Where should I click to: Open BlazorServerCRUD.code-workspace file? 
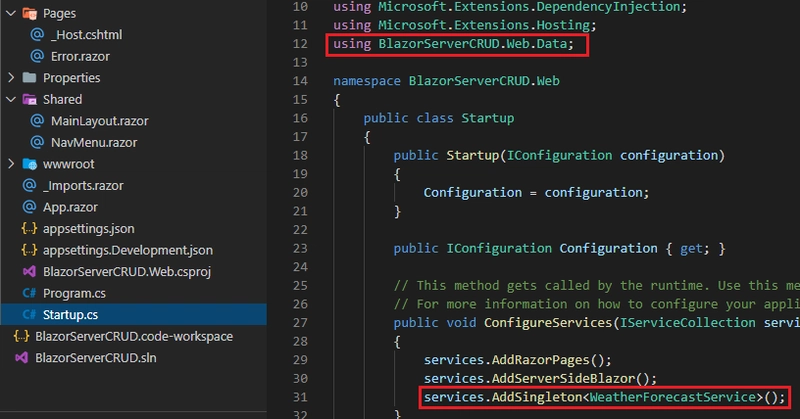pyautogui.click(x=133, y=336)
